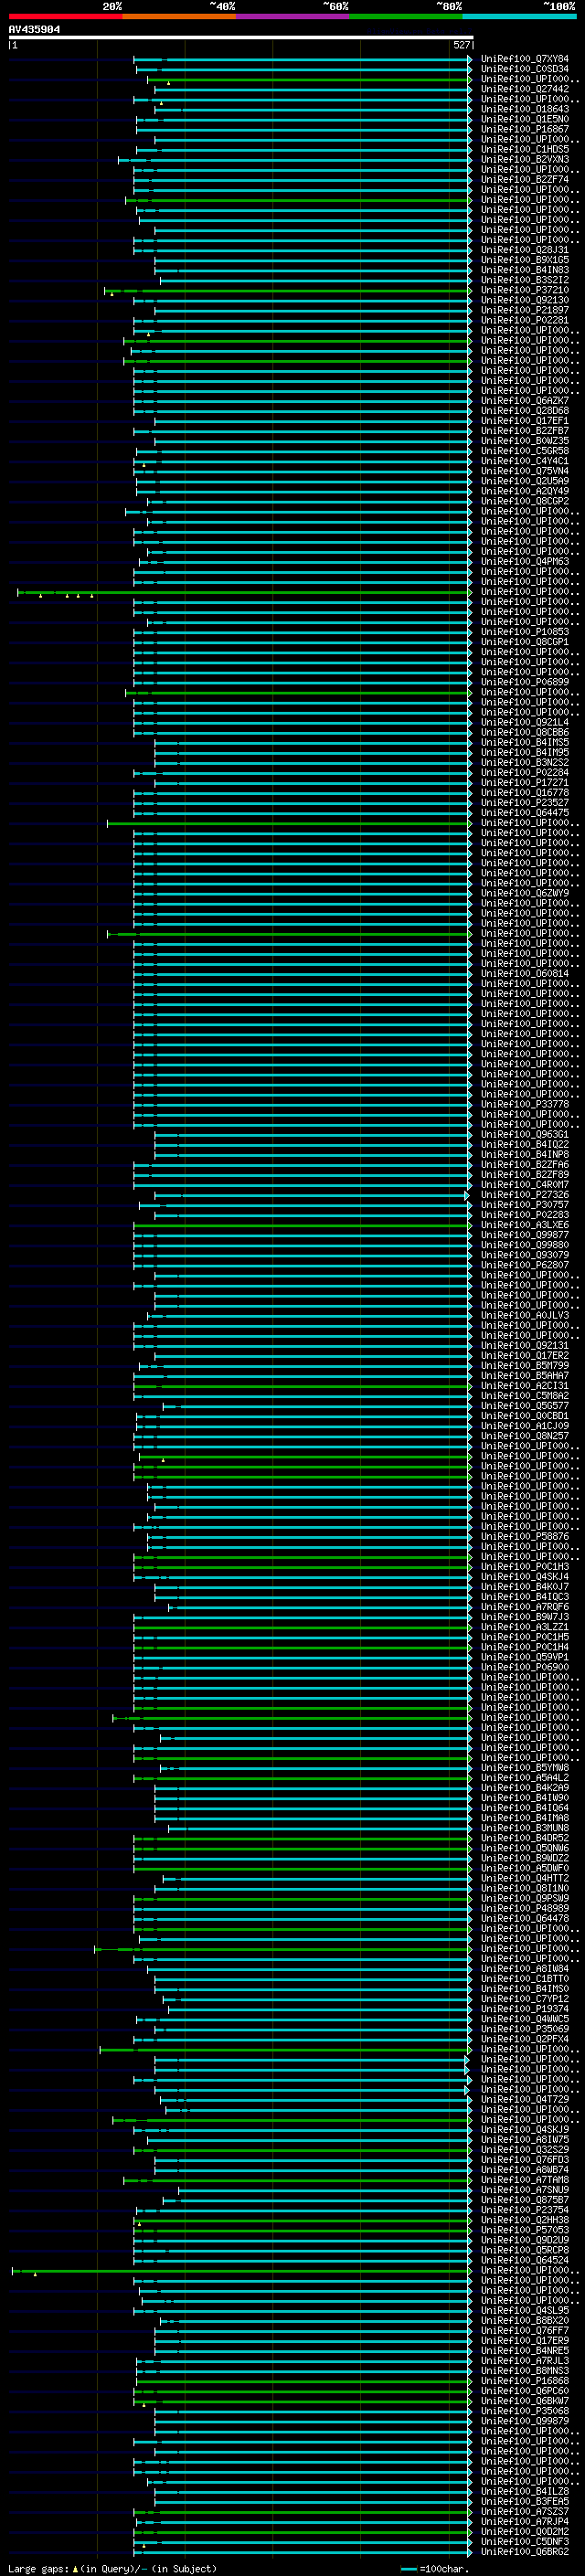Open hit UniRef100_O18643
Image resolution: width=585 pixels, height=2576 pixels.
pyautogui.click(x=525, y=109)
